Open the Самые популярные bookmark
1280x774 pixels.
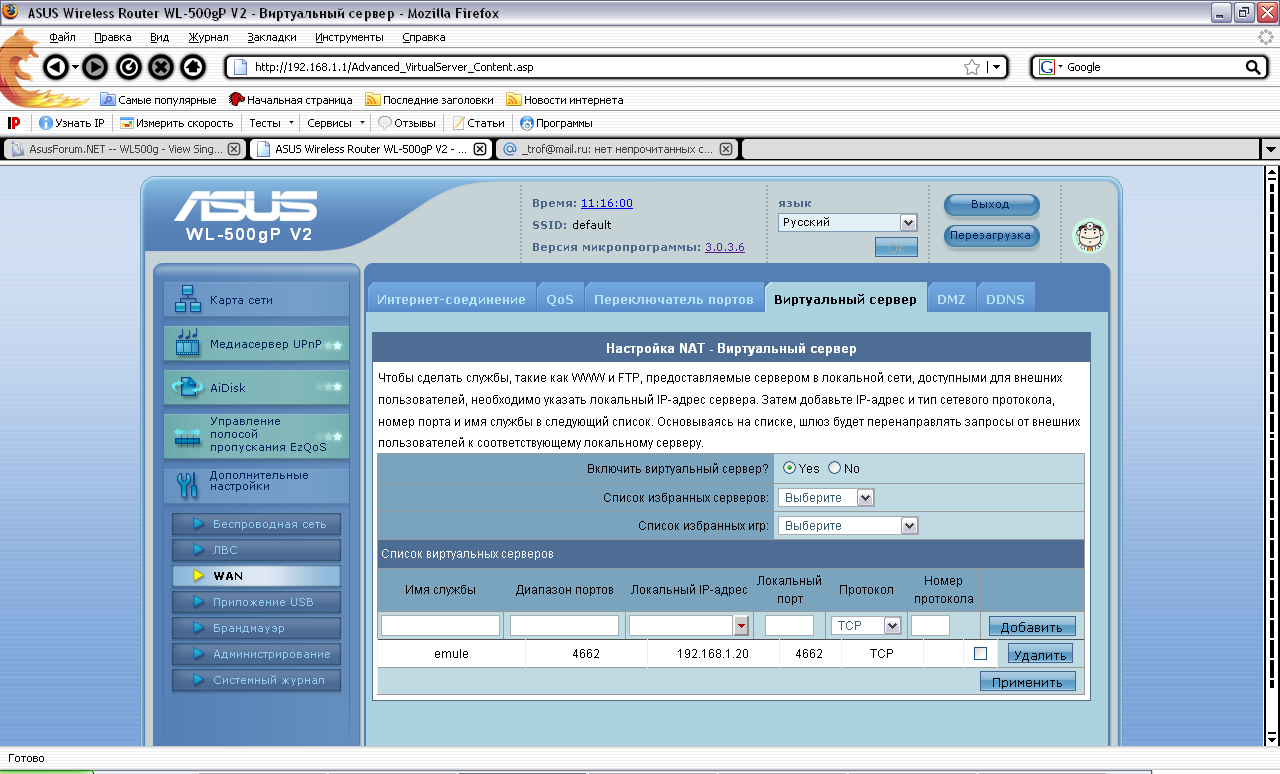point(158,100)
